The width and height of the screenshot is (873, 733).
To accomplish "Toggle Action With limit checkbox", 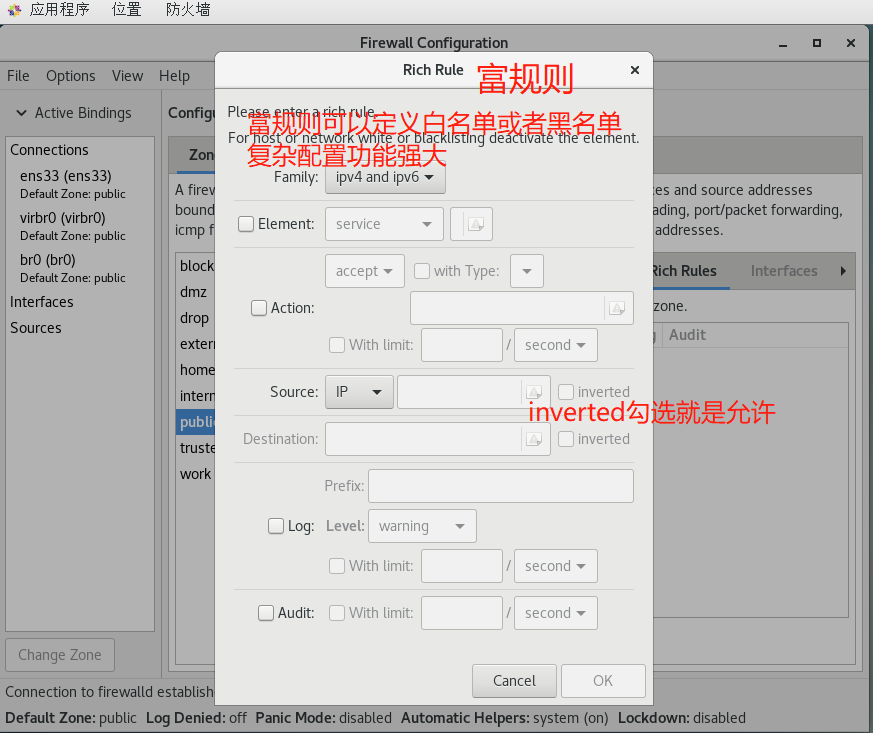I will (x=337, y=345).
